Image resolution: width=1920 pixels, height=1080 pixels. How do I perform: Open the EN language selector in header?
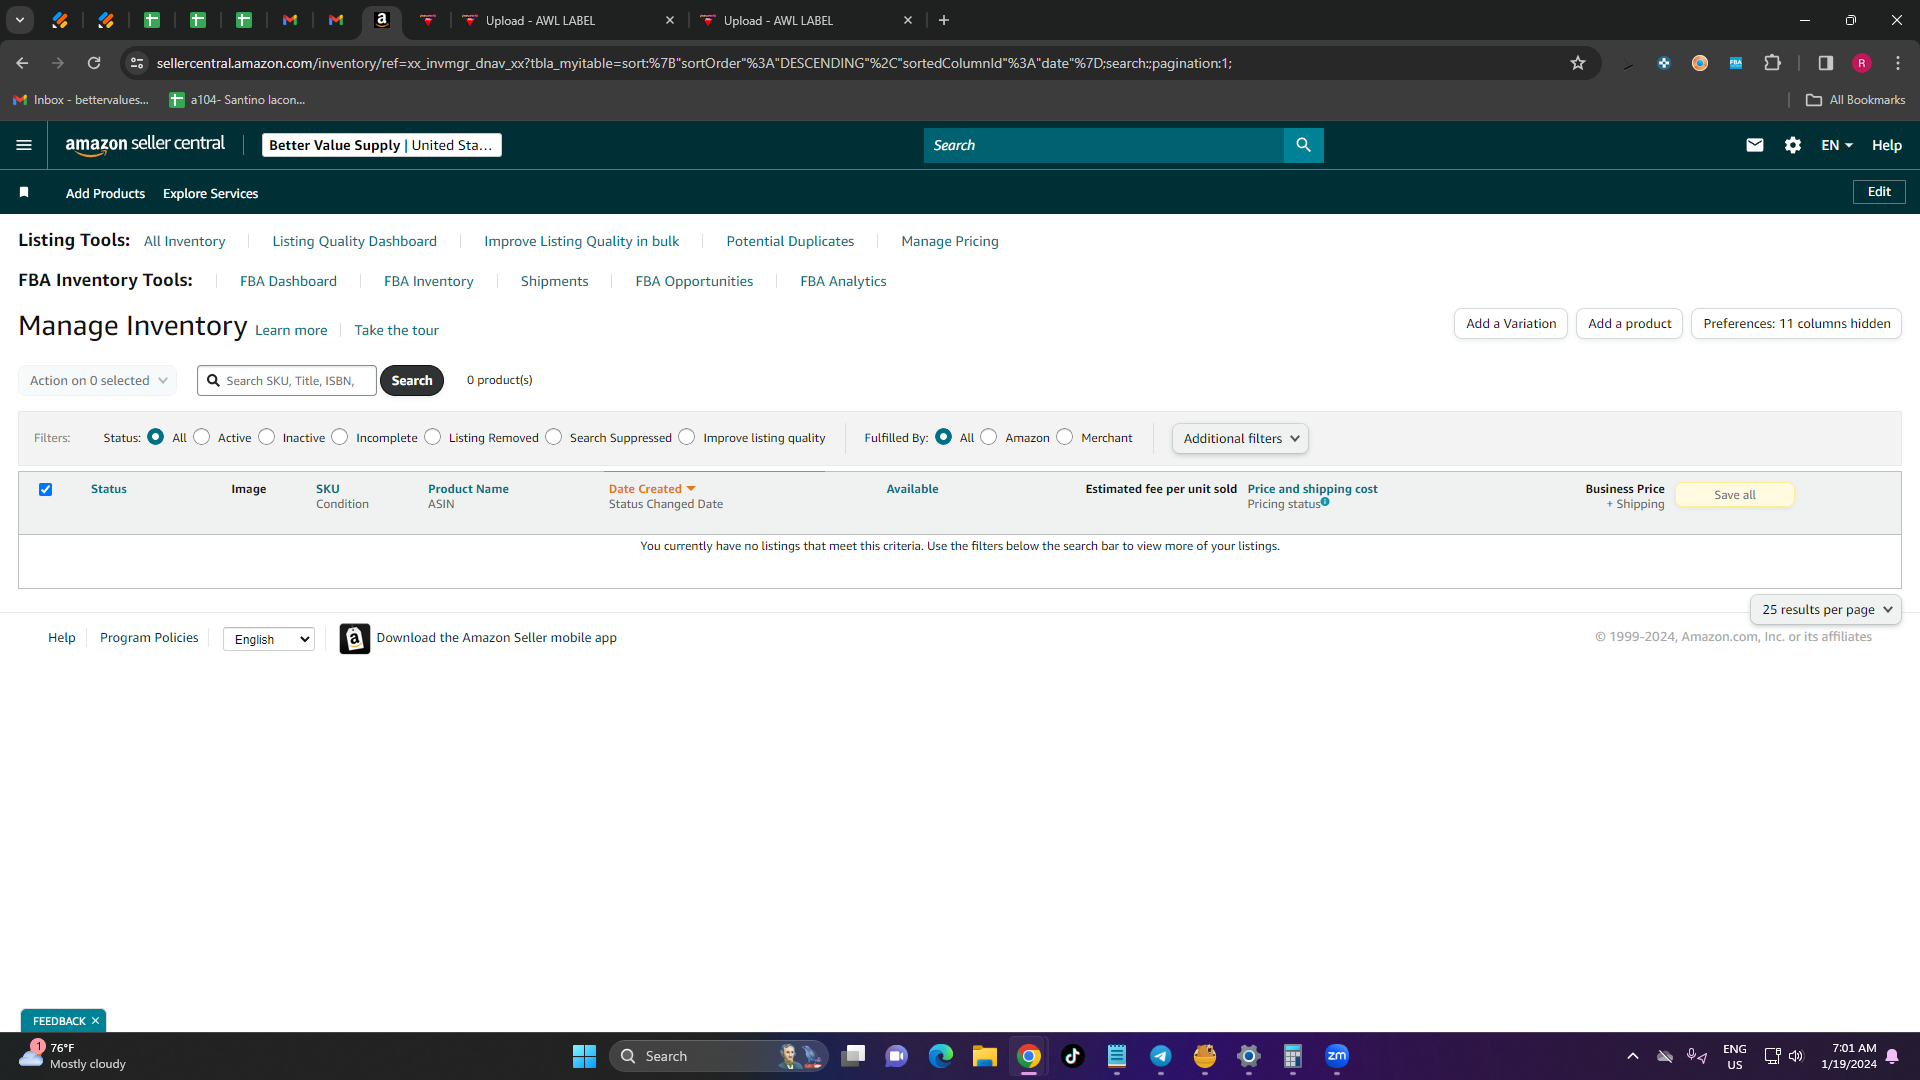[x=1837, y=145]
